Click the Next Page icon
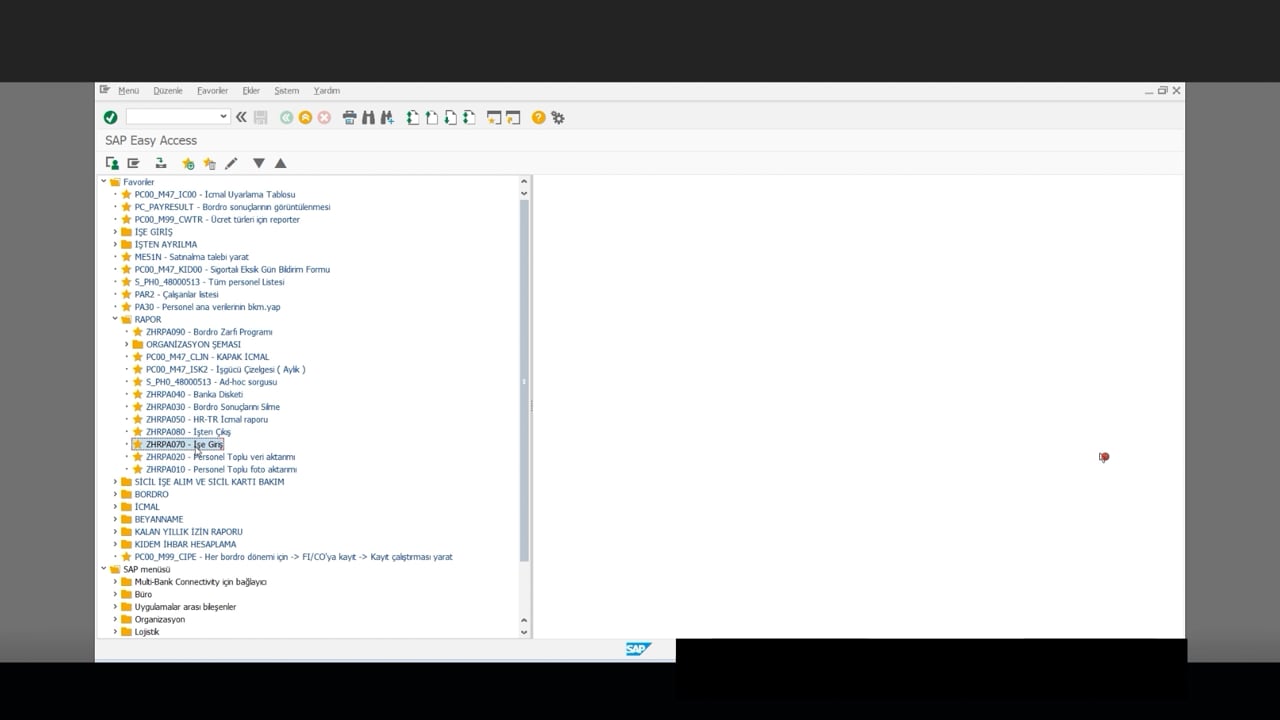Image resolution: width=1280 pixels, height=720 pixels. click(x=451, y=117)
